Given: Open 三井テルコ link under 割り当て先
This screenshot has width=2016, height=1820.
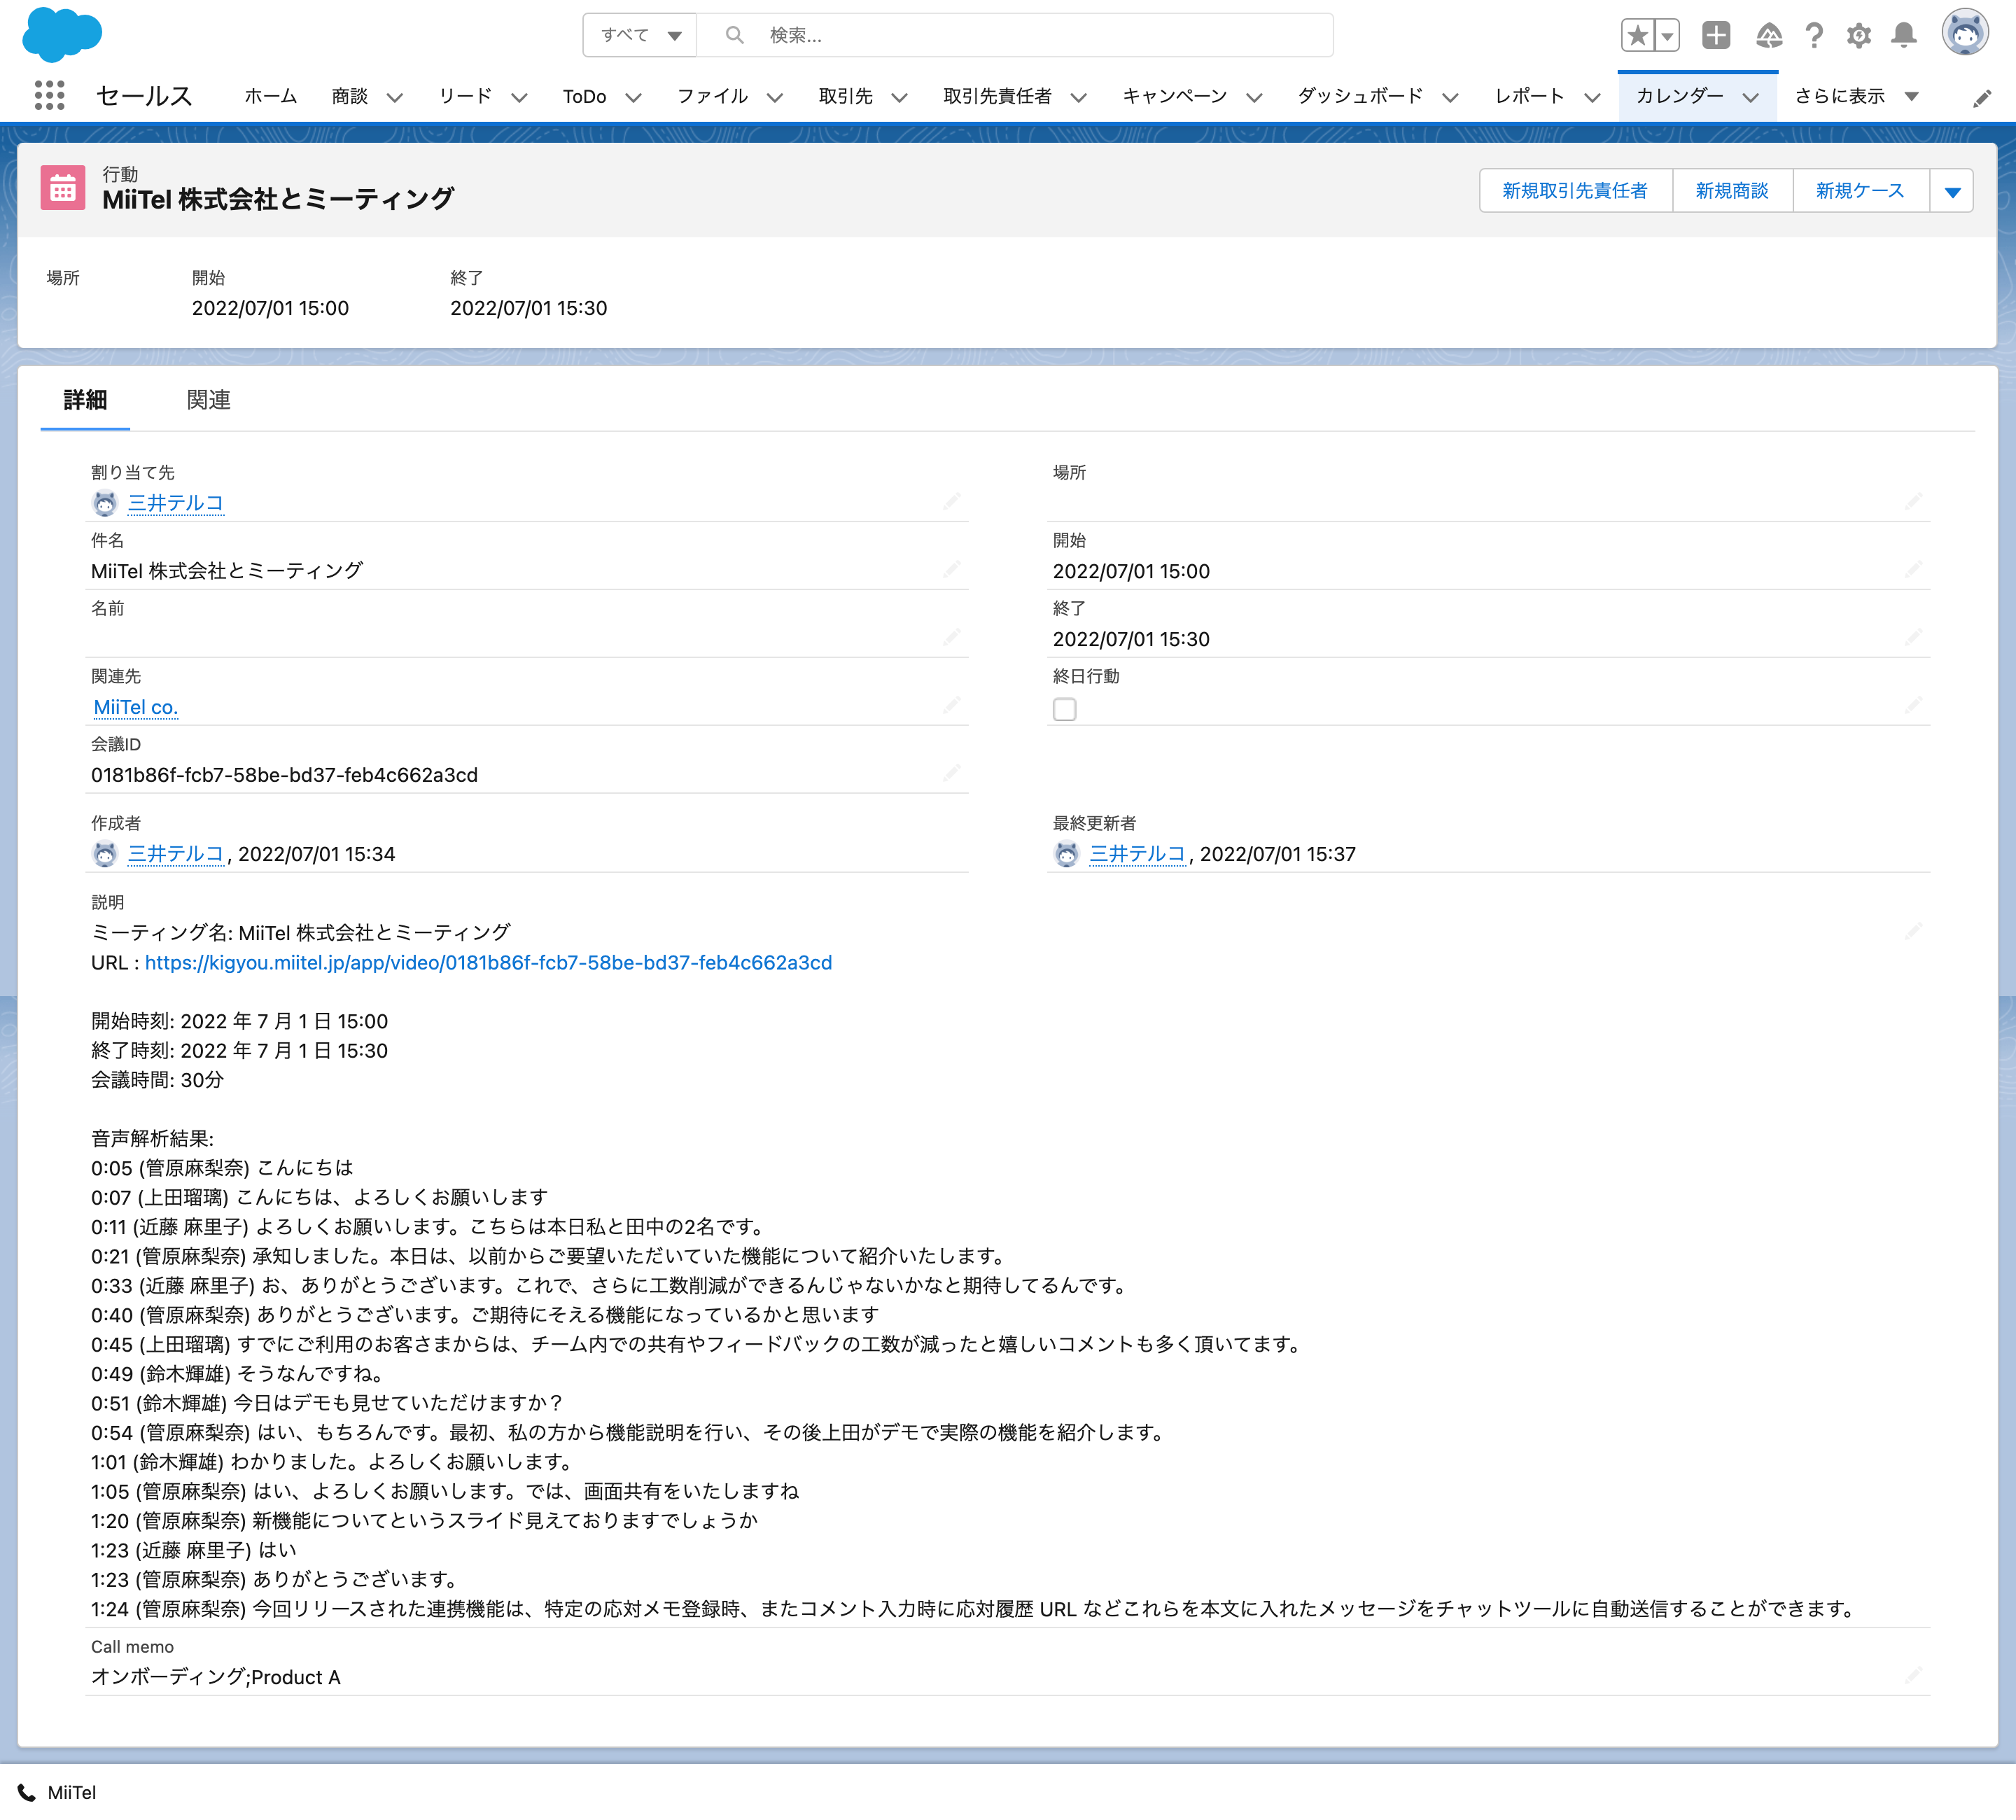Looking at the screenshot, I should click(176, 503).
